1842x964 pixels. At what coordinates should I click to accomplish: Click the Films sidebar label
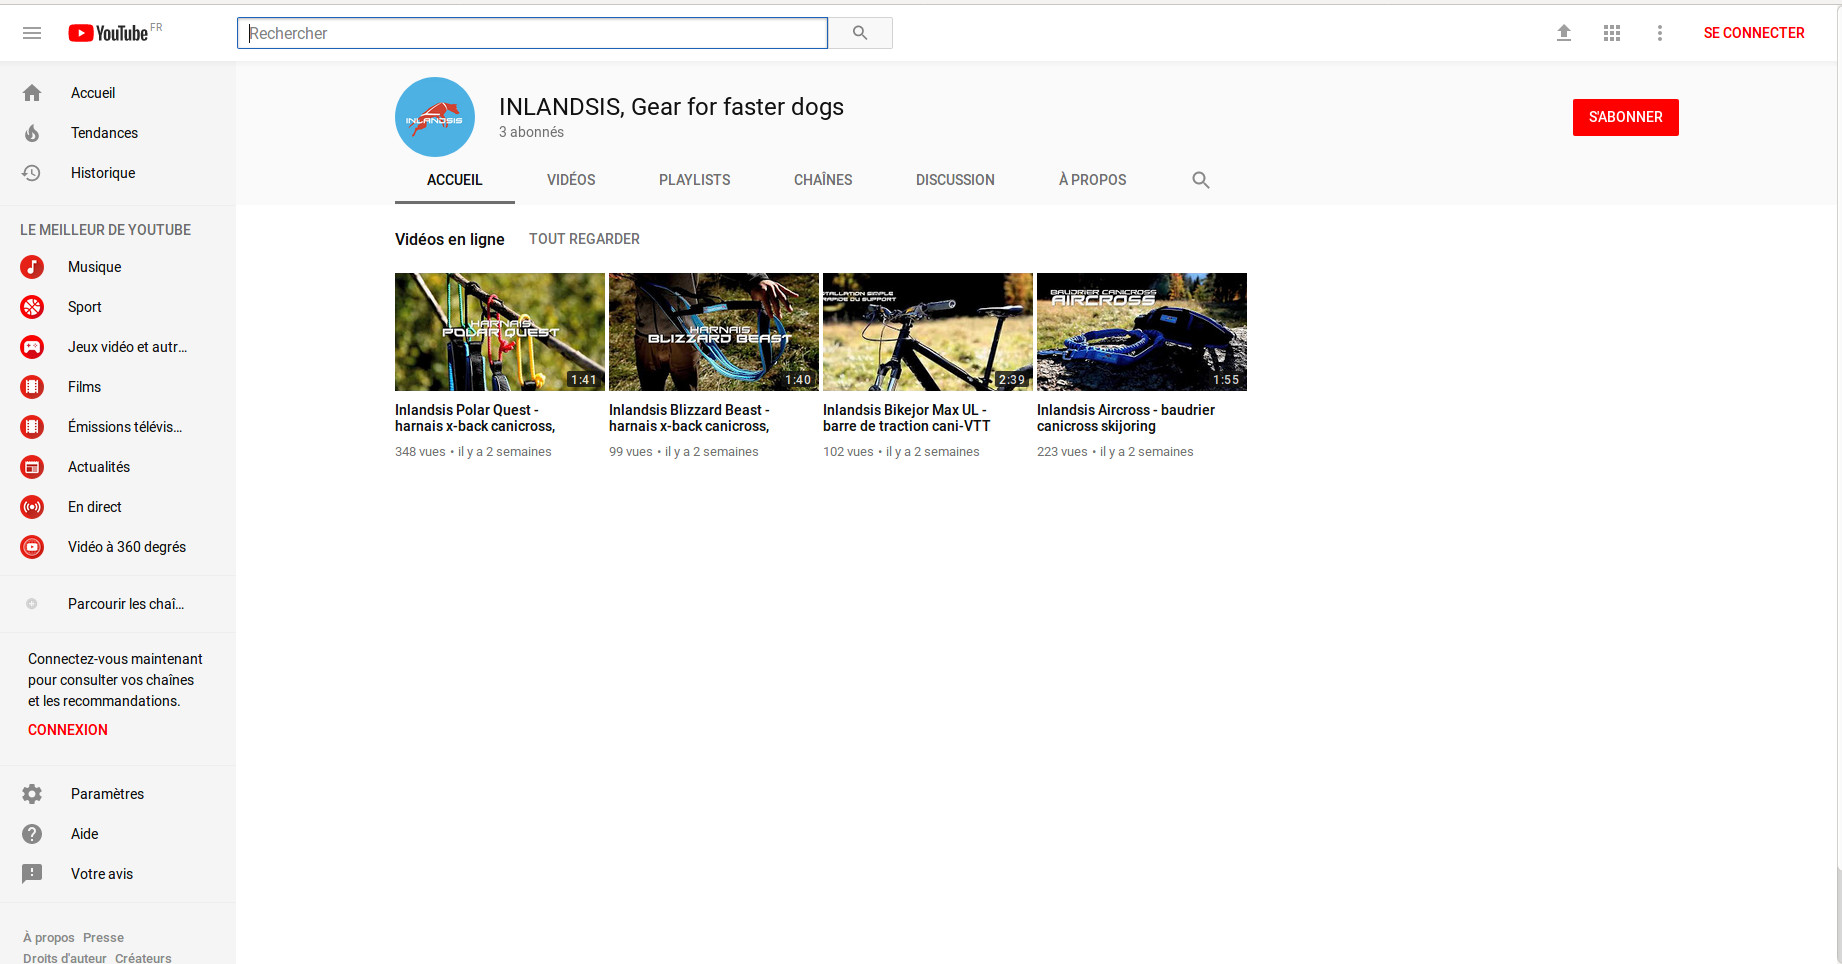click(84, 387)
